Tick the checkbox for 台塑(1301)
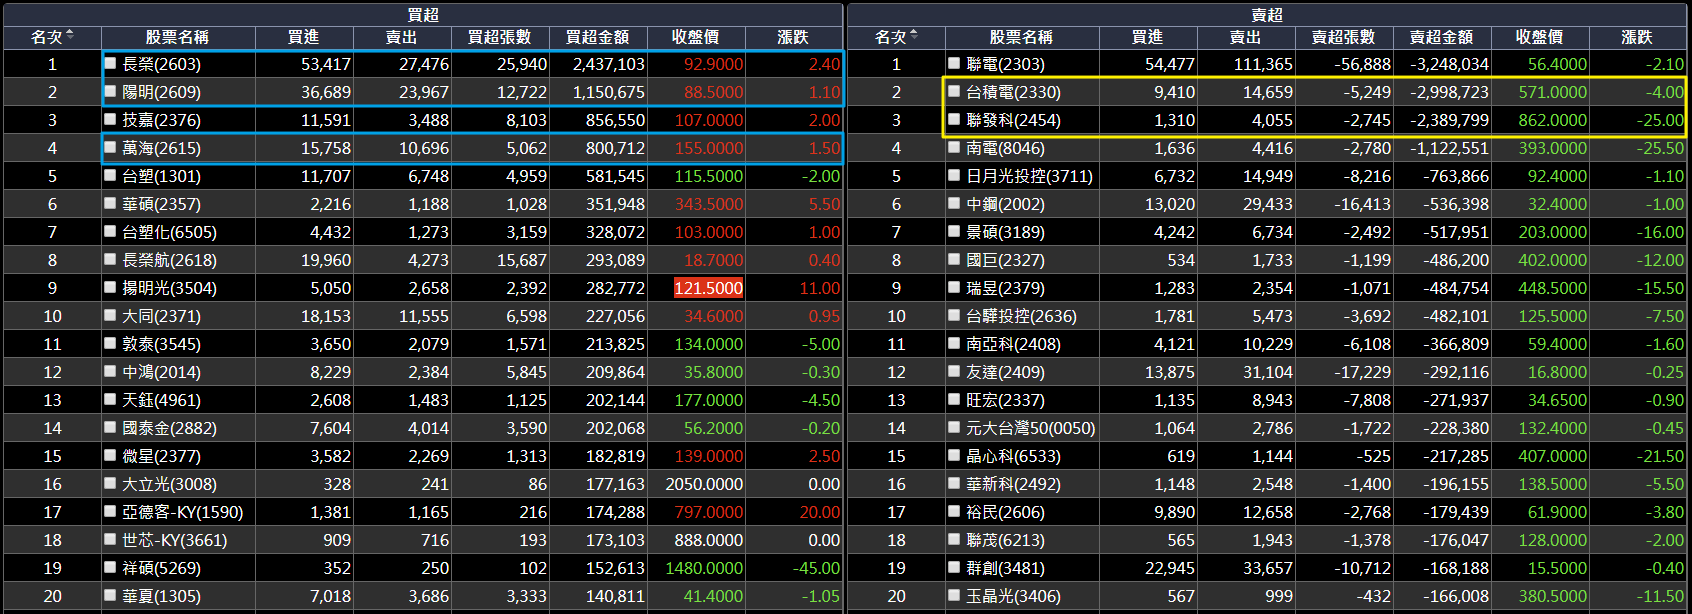1692x614 pixels. [x=111, y=175]
